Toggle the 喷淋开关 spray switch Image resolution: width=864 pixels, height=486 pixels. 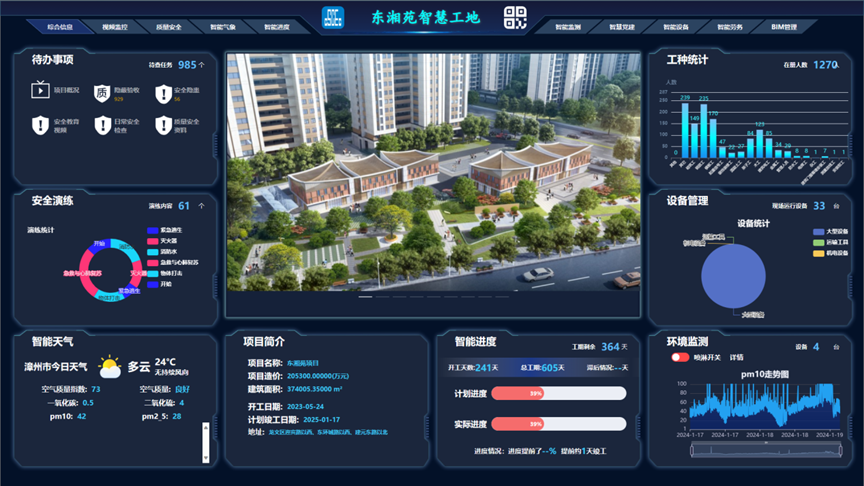coord(680,357)
